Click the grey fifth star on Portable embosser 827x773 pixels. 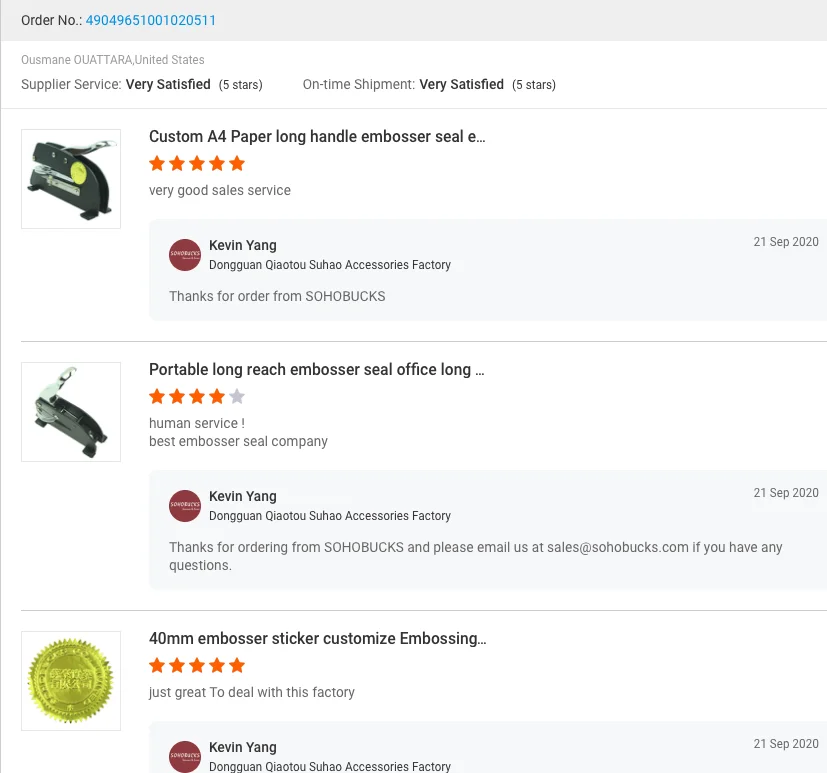(x=237, y=397)
